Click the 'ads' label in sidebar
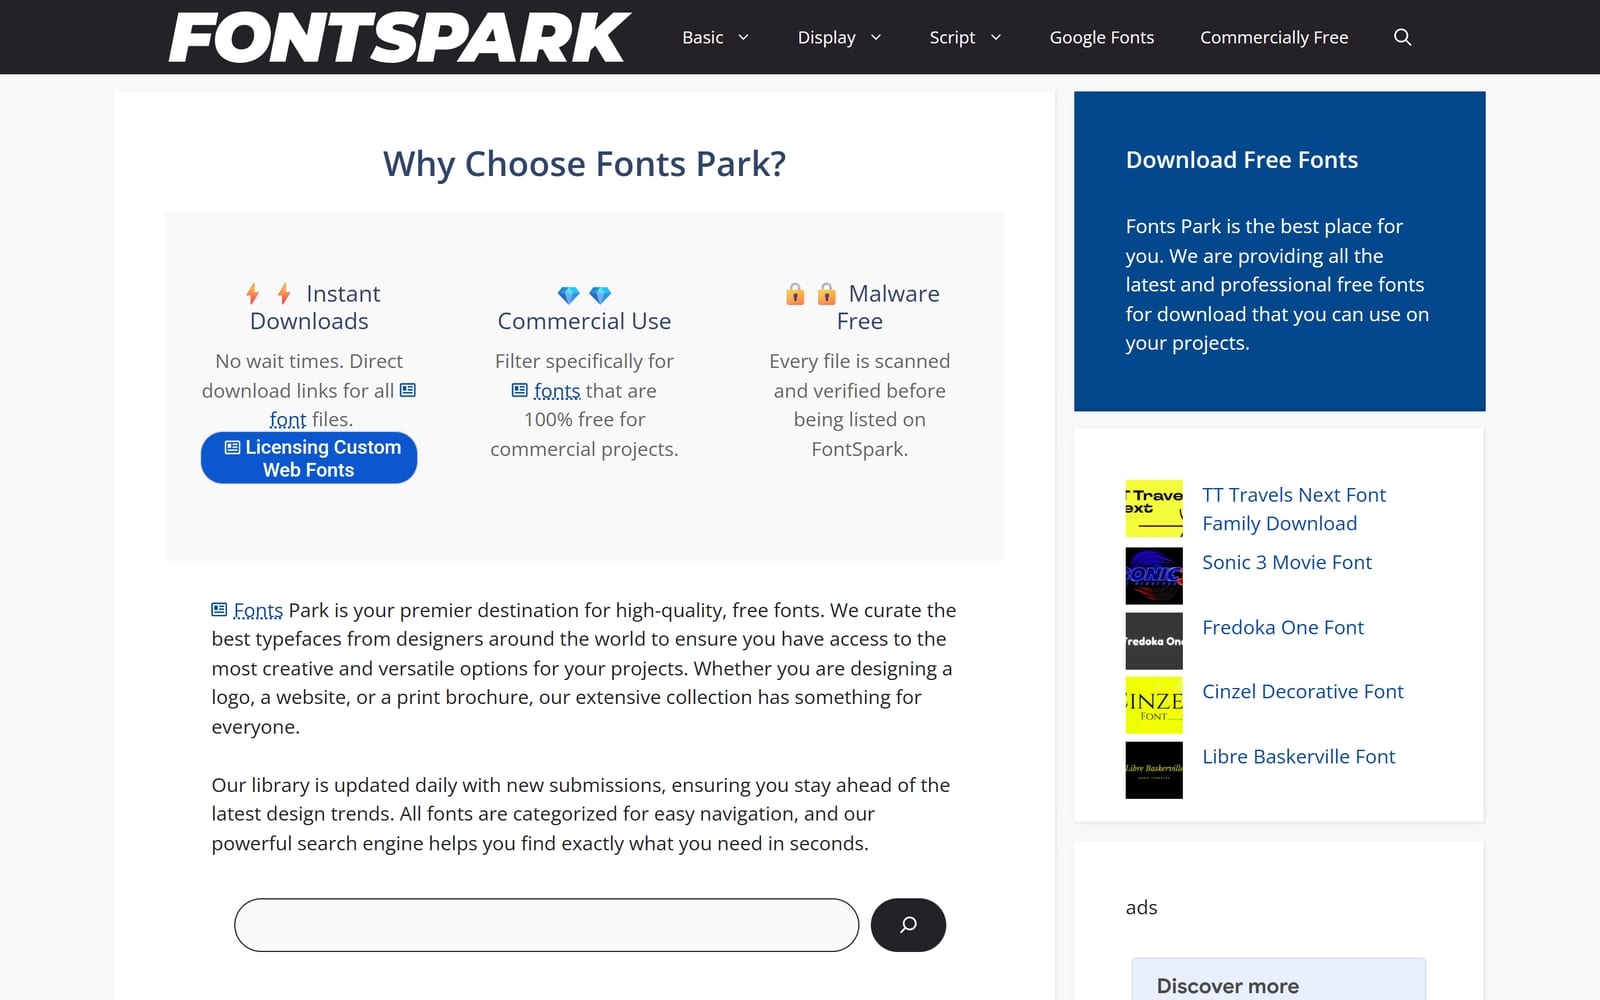 [1141, 907]
